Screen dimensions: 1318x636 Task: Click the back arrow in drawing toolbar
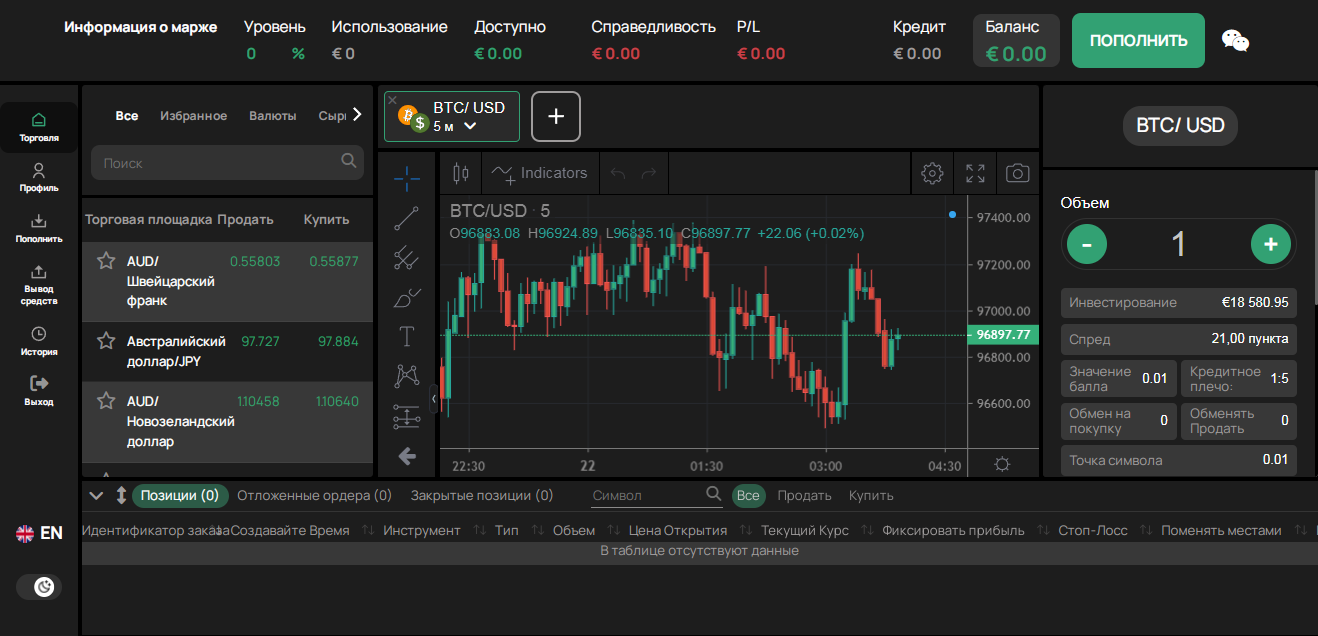[407, 456]
